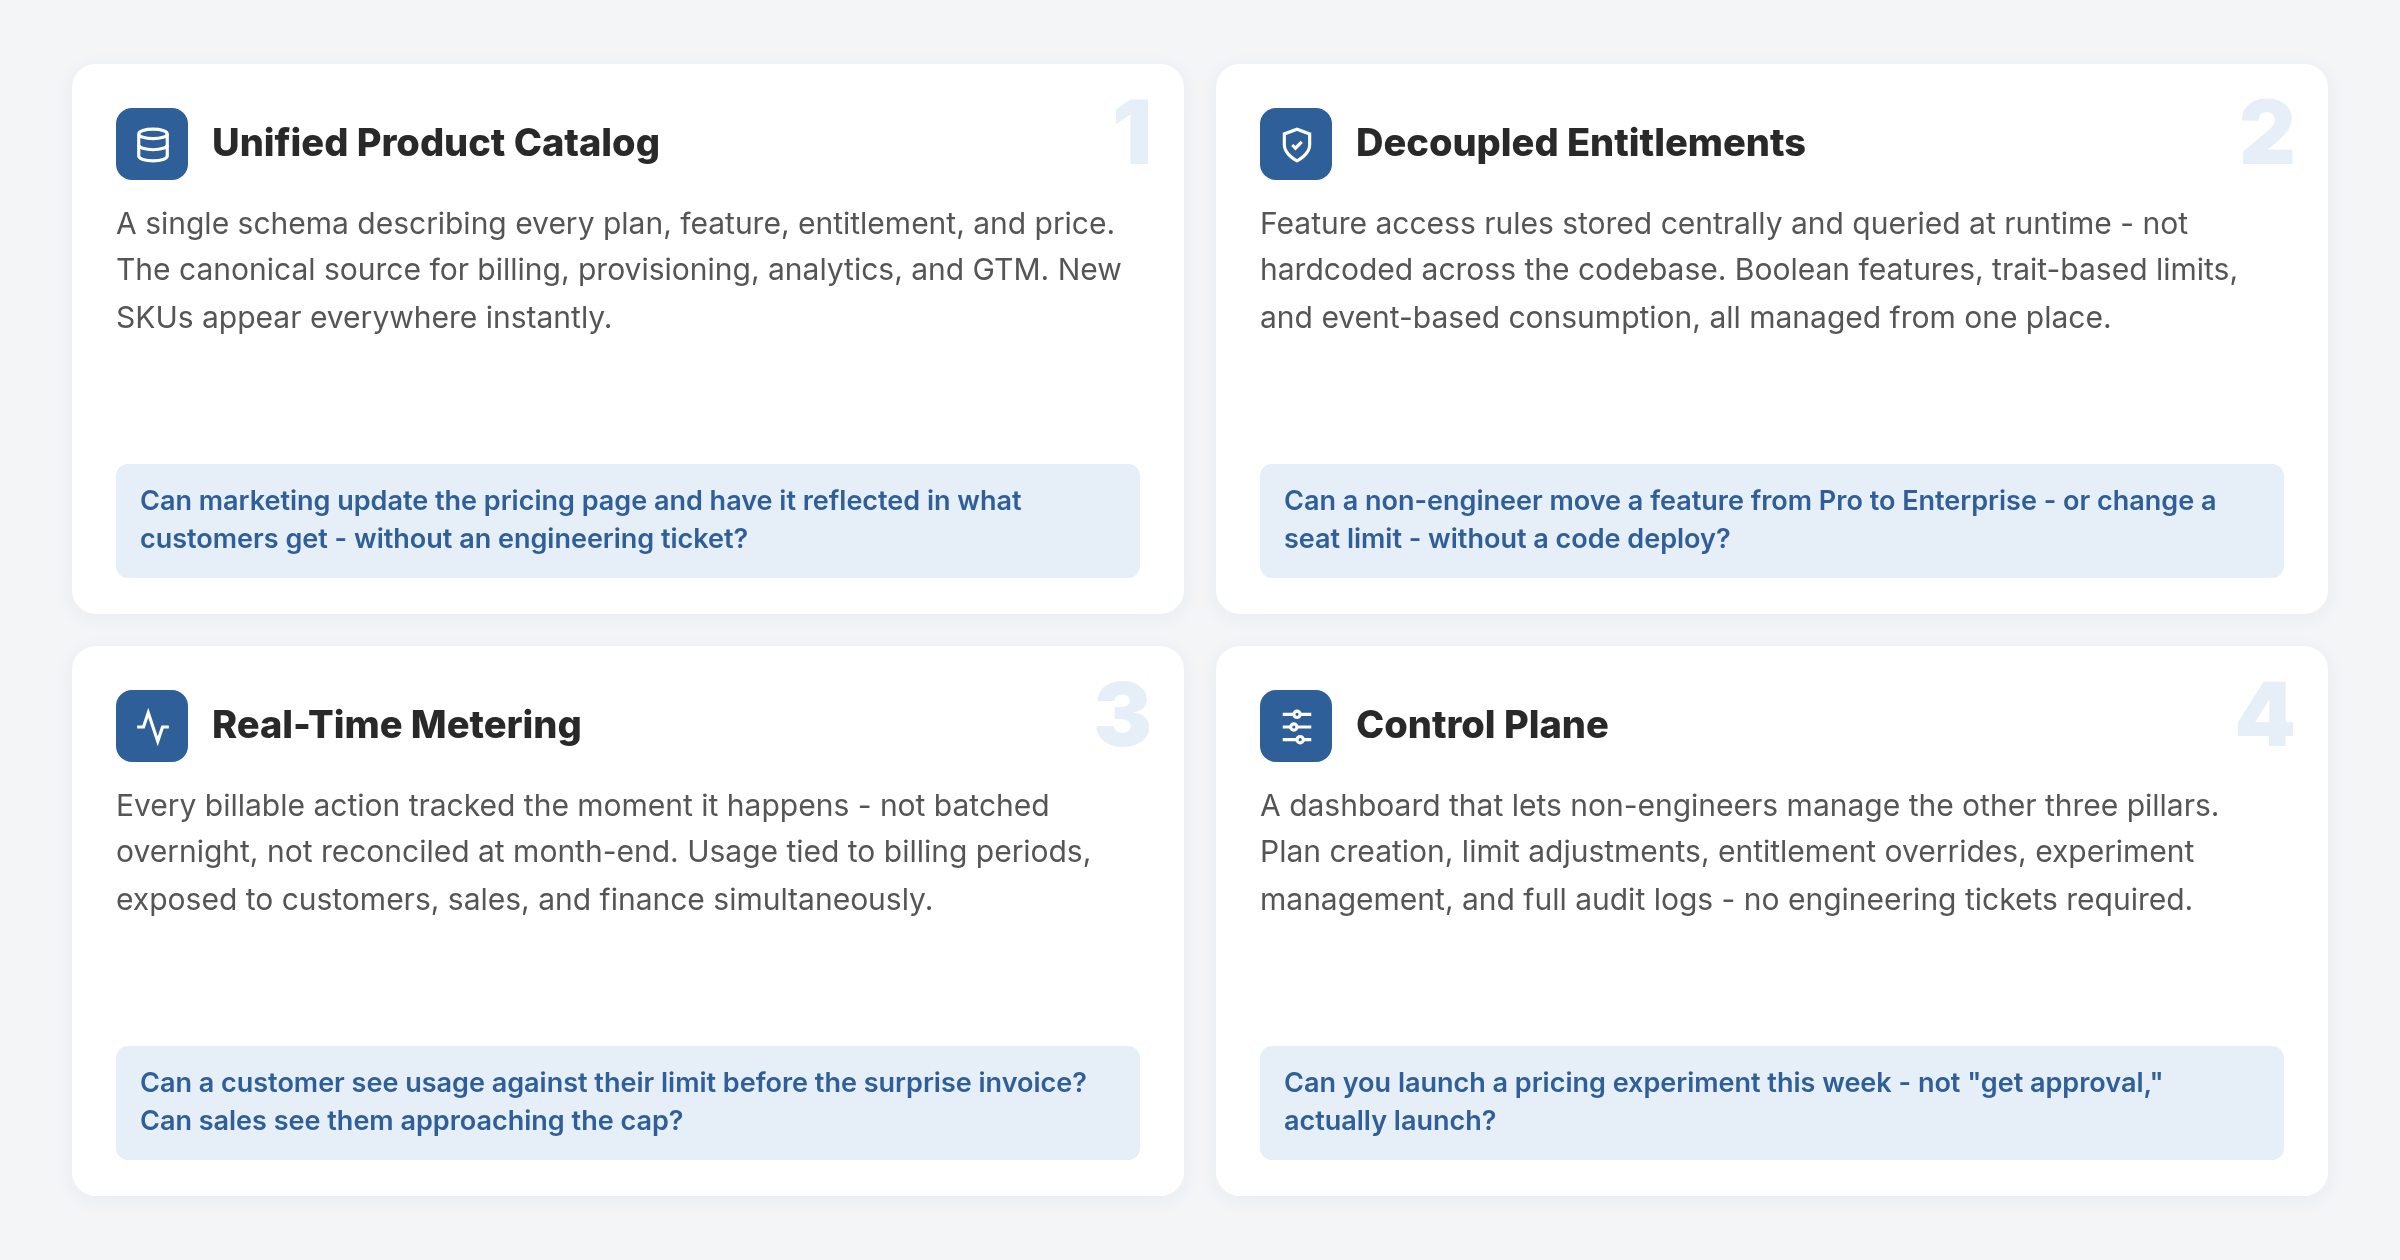The width and height of the screenshot is (2400, 1260).
Task: Click the sliders icon beside Control Plane
Action: (x=1296, y=726)
